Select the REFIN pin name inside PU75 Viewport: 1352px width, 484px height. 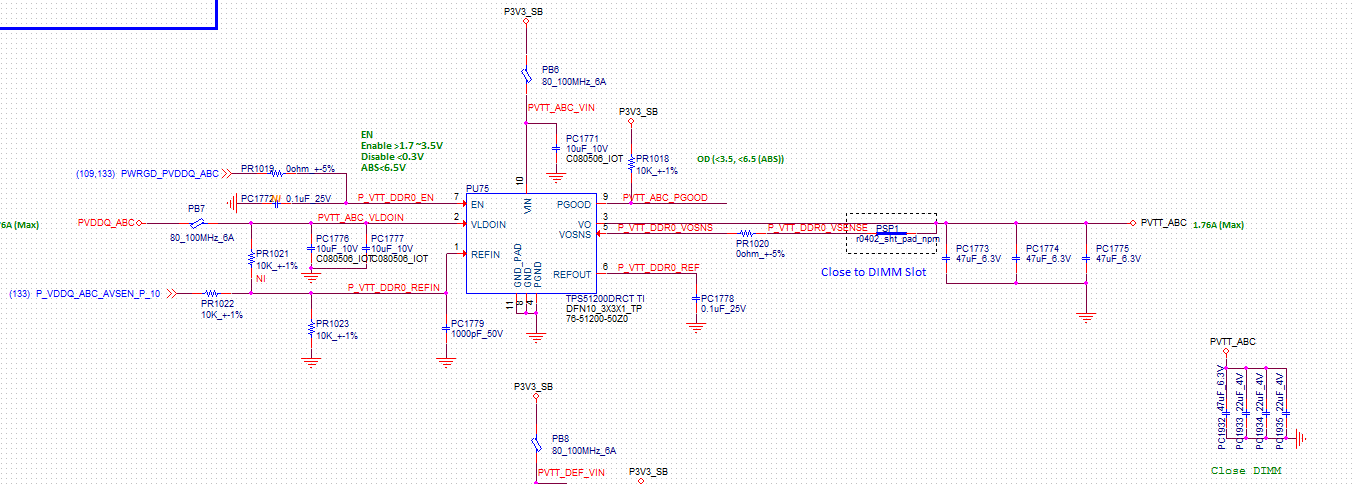pos(486,254)
